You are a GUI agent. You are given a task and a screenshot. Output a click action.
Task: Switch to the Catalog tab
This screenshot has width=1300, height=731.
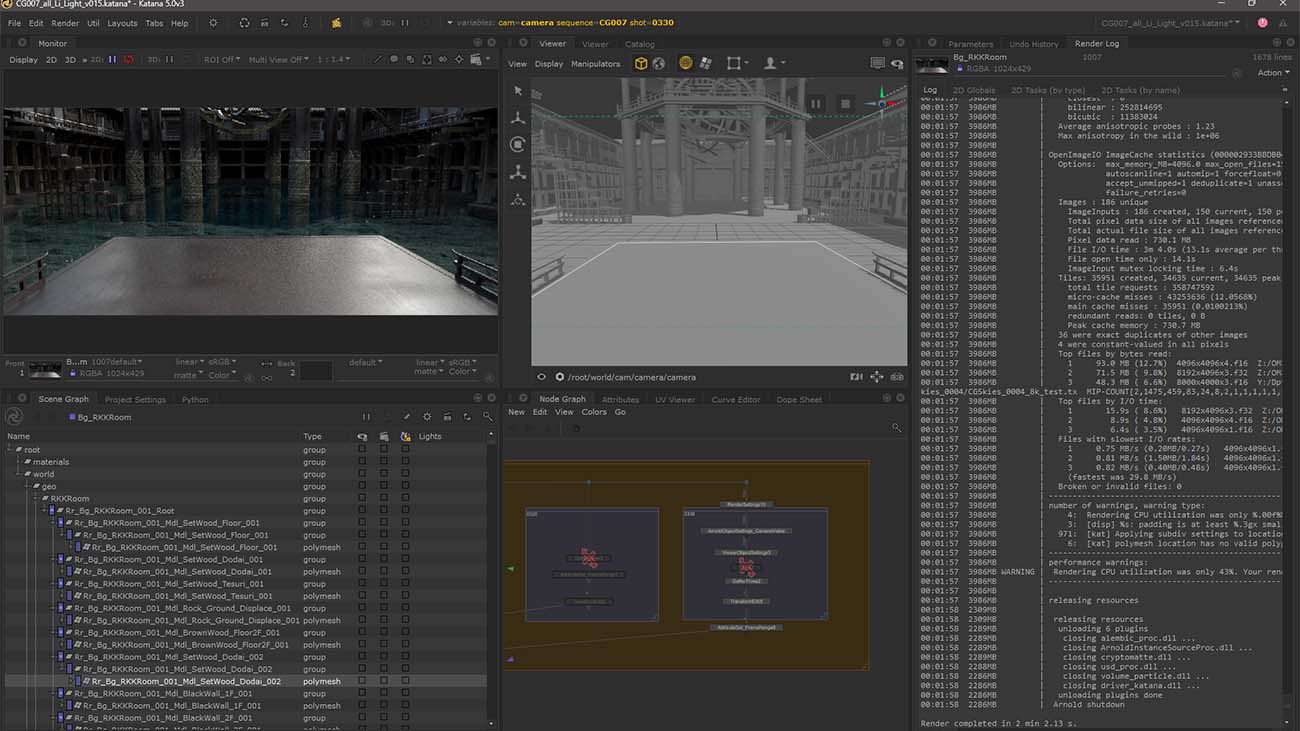pos(640,44)
